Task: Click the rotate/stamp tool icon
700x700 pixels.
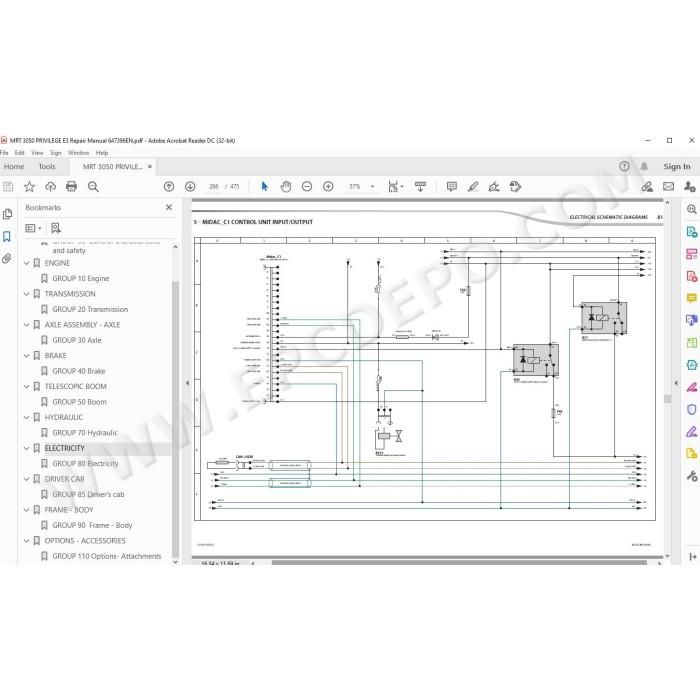Action: 515,187
